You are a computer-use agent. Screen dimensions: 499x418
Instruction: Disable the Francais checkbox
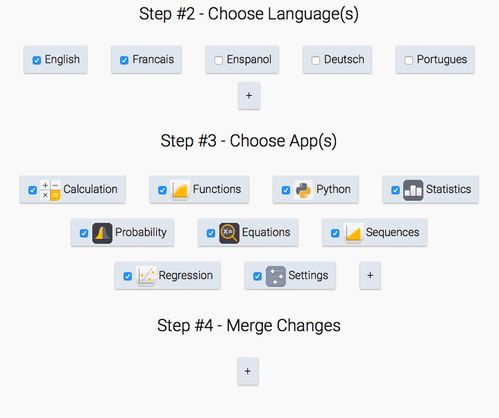click(124, 60)
